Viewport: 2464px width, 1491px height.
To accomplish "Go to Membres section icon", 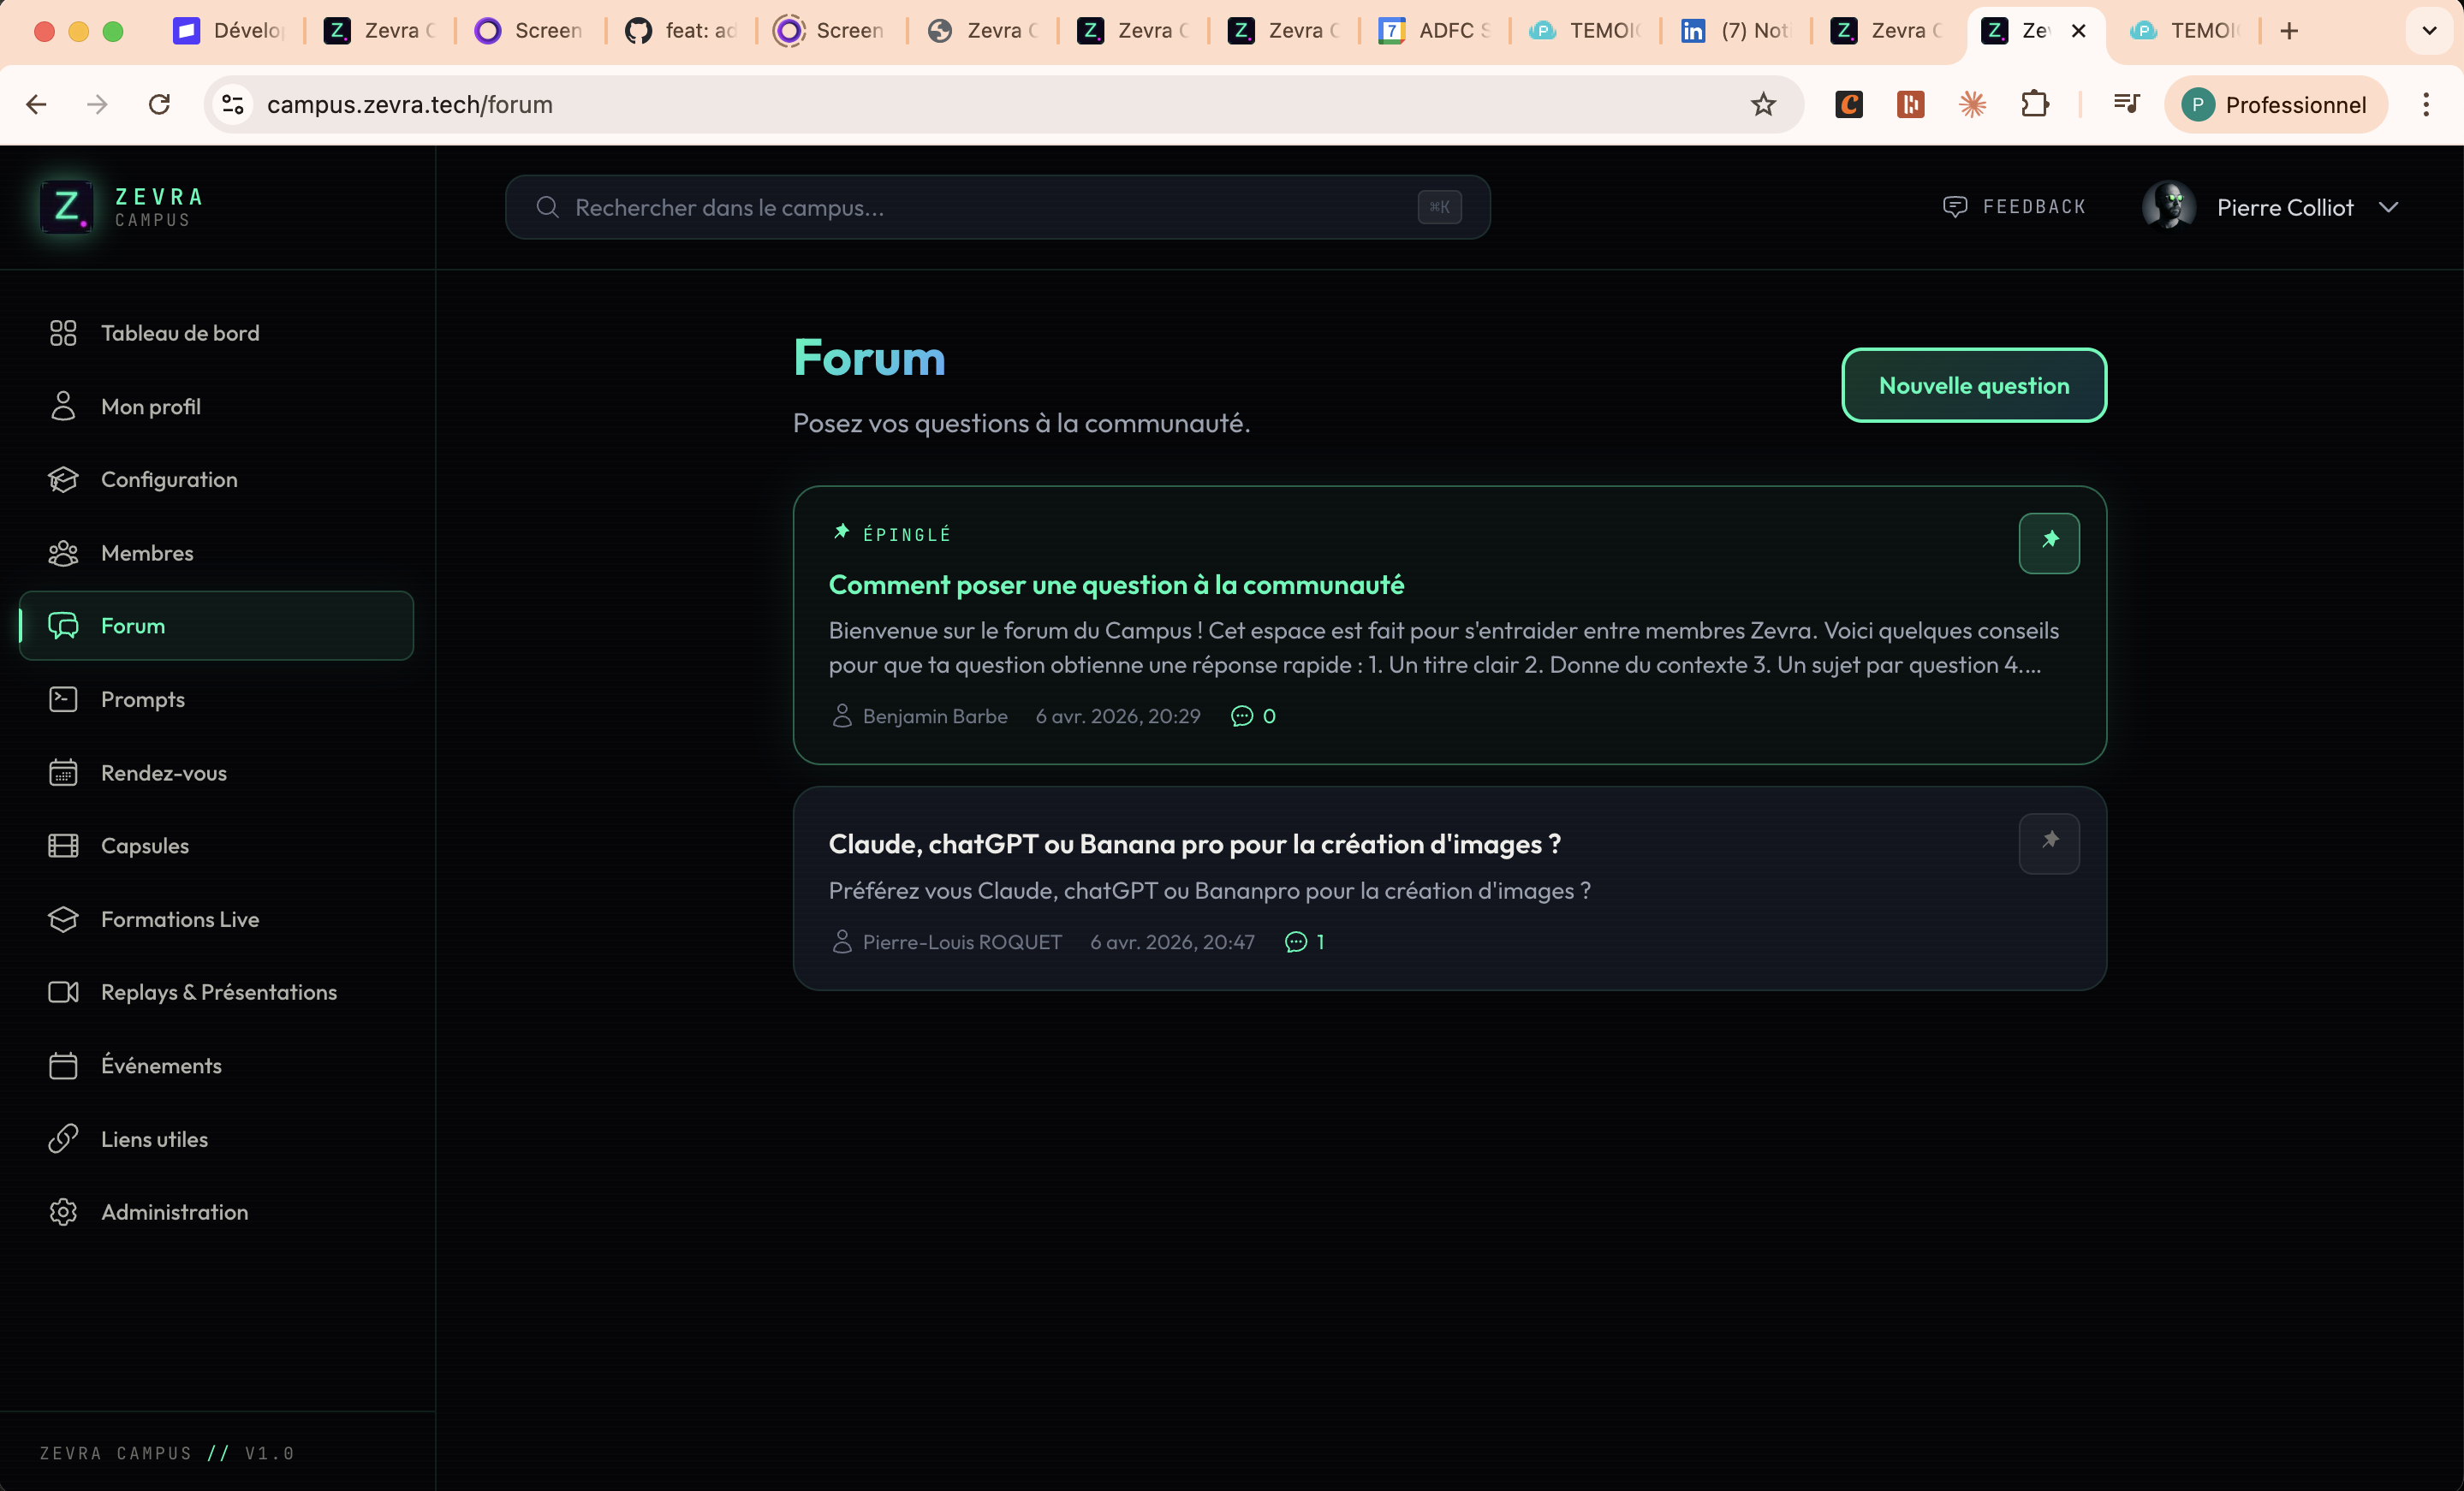I will (x=63, y=553).
